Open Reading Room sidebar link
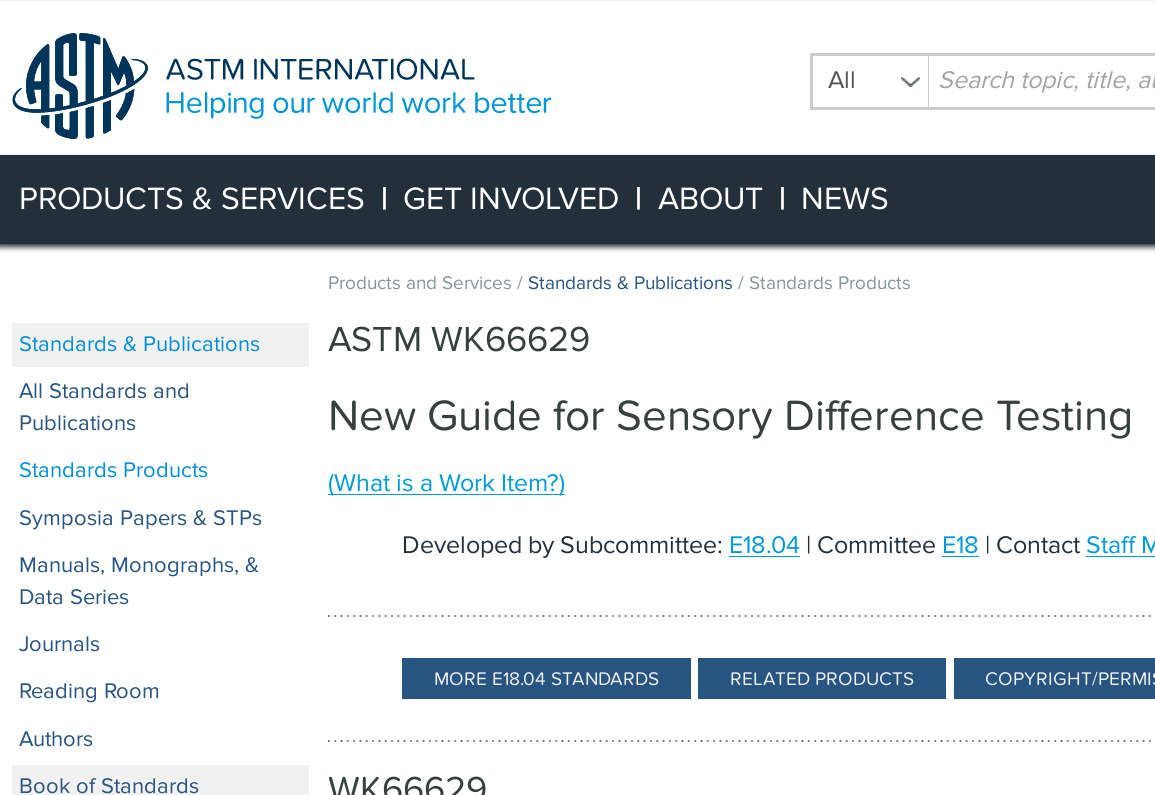This screenshot has height=795, width=1155. 89,691
